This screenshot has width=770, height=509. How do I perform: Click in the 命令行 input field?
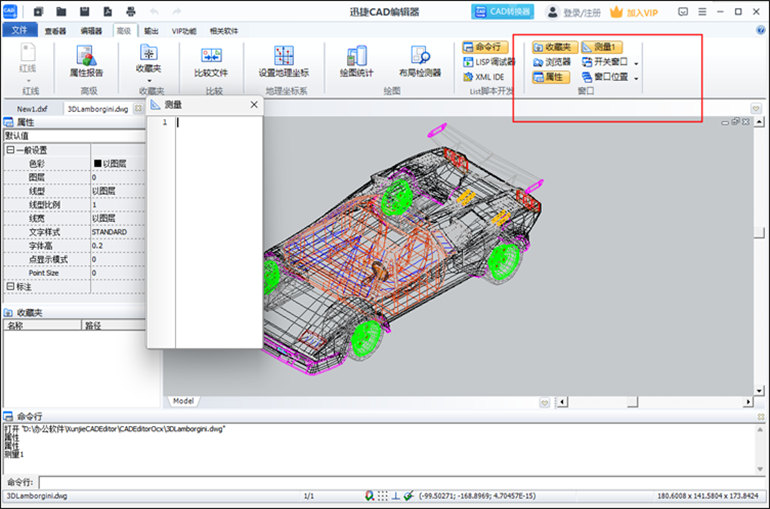pos(403,482)
